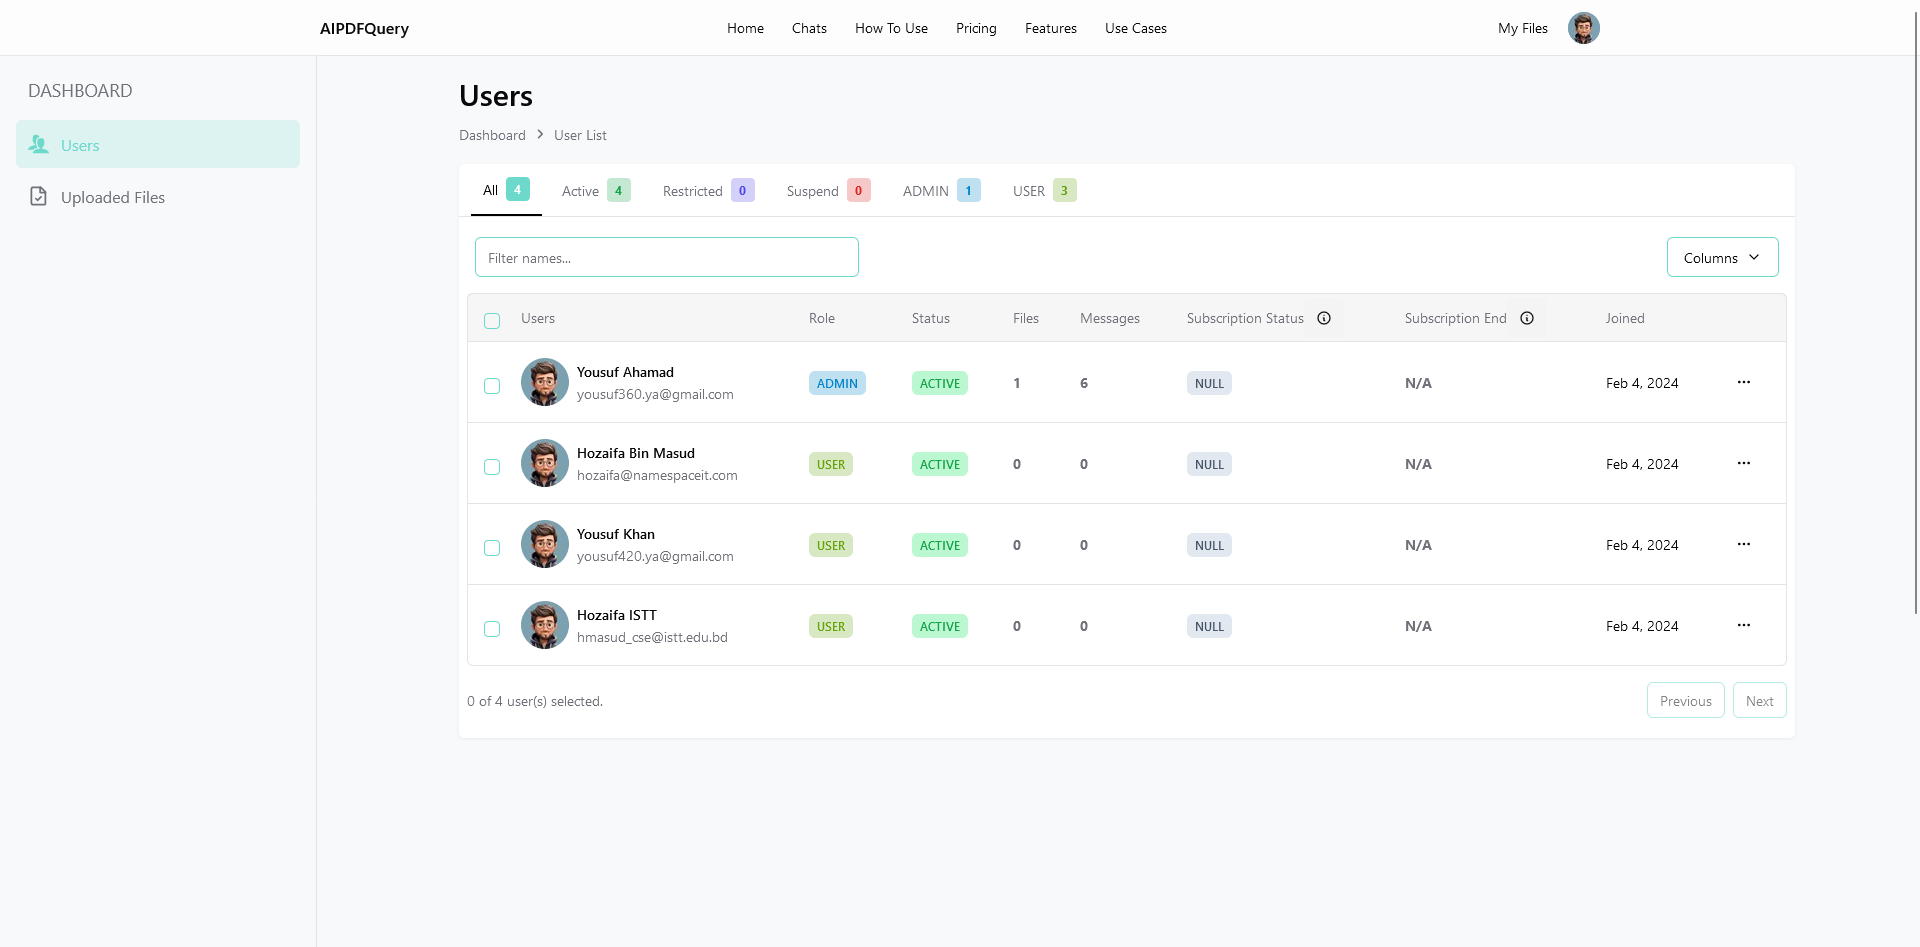Click Hozaifa Bin Masud's USER badge
Screen dimensions: 1920x947
tap(831, 464)
